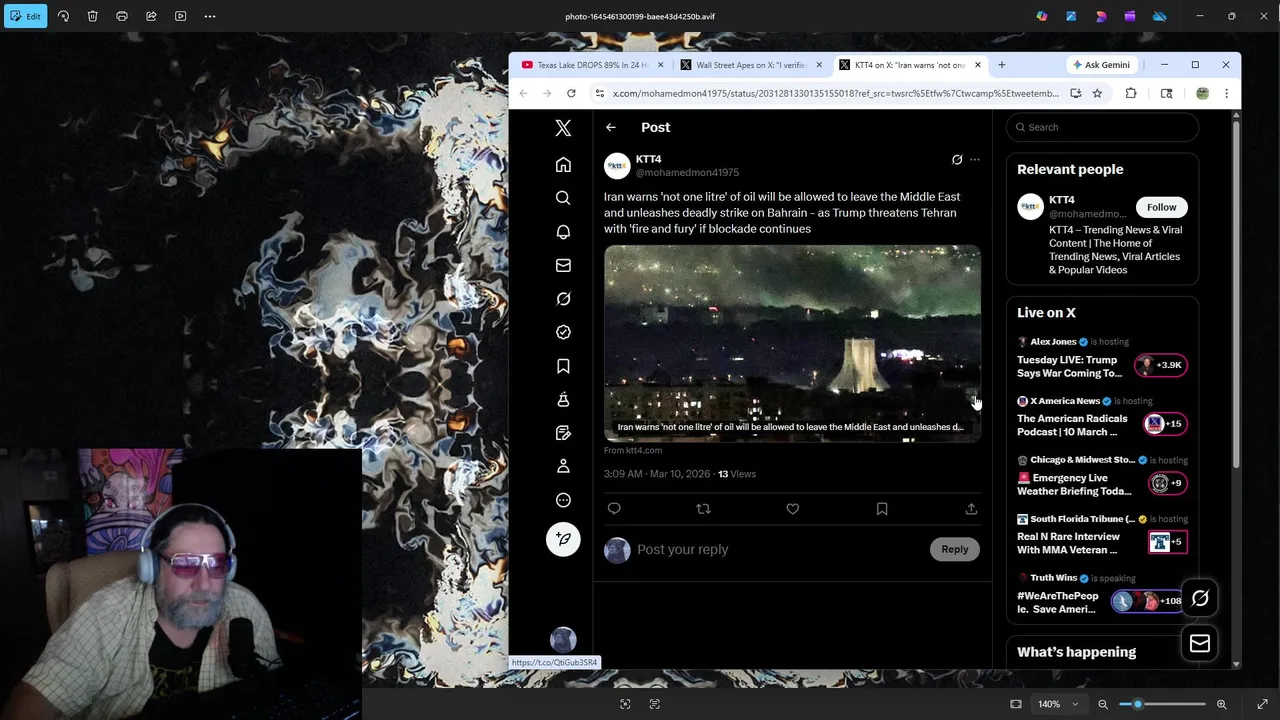Open Copilot from the Photos title bar

point(1042,16)
